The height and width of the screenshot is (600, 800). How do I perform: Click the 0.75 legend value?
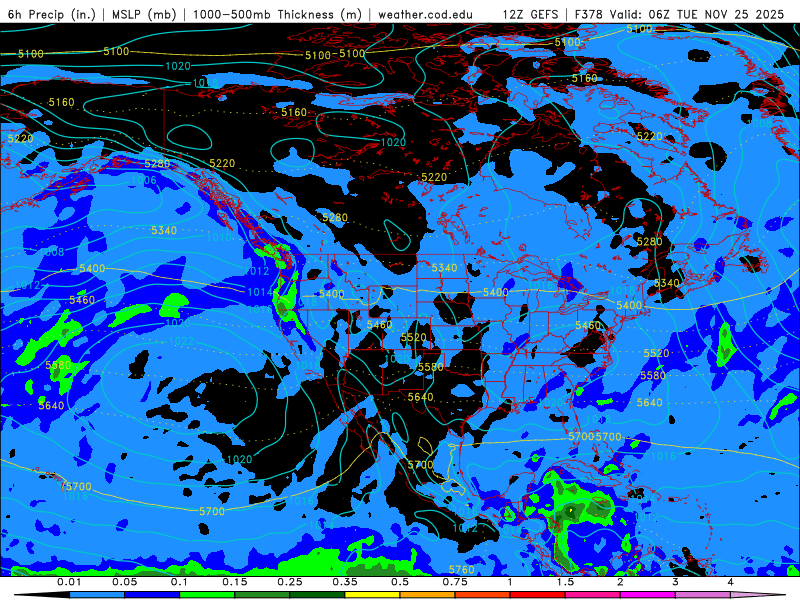pos(455,582)
